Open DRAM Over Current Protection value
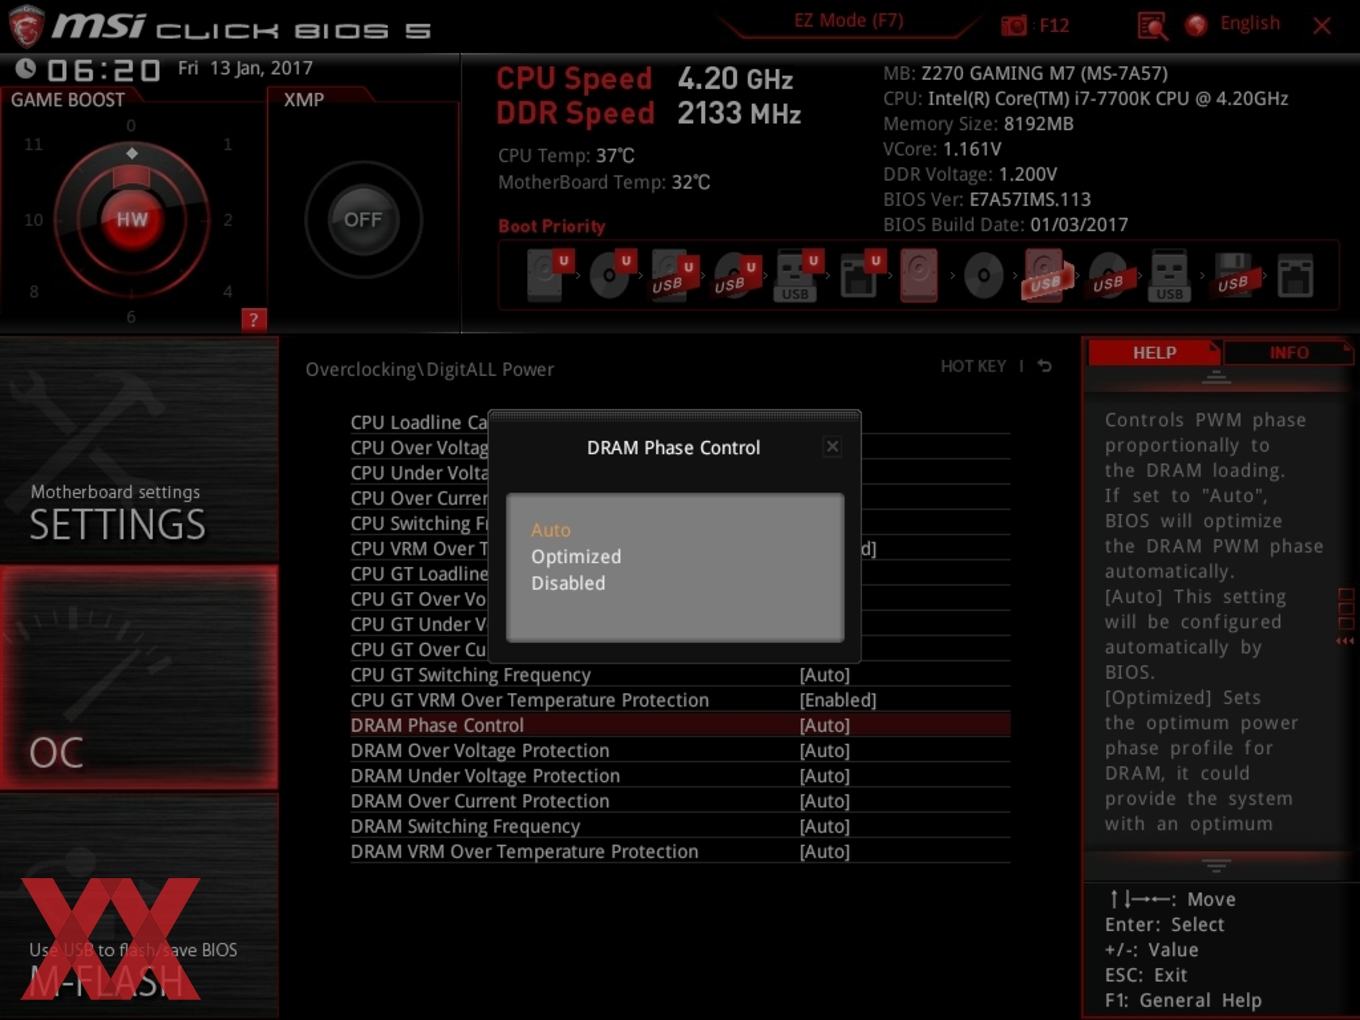The width and height of the screenshot is (1360, 1020). [824, 801]
